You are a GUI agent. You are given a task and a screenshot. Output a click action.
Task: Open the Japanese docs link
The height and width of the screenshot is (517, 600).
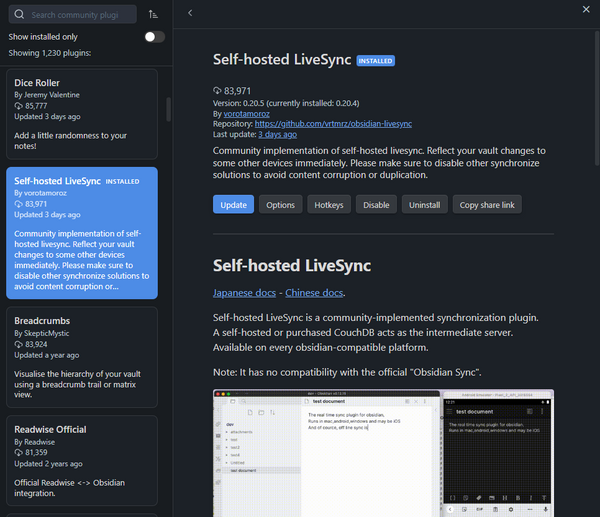point(244,293)
